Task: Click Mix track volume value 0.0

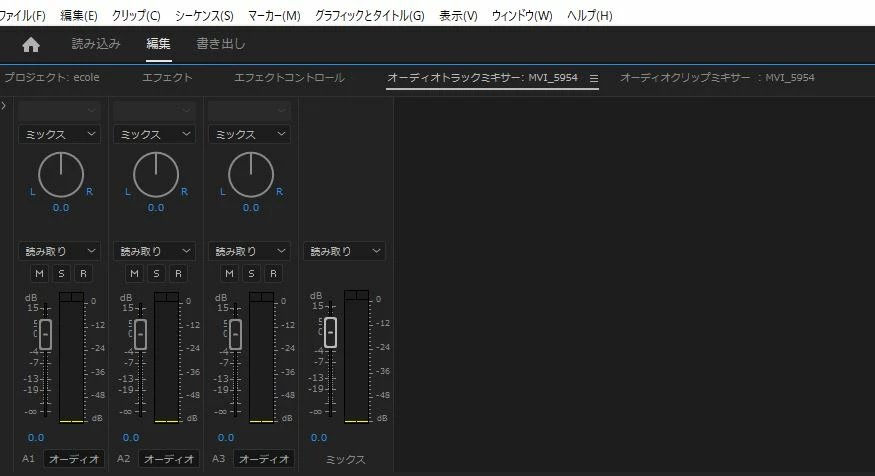Action: coord(319,437)
